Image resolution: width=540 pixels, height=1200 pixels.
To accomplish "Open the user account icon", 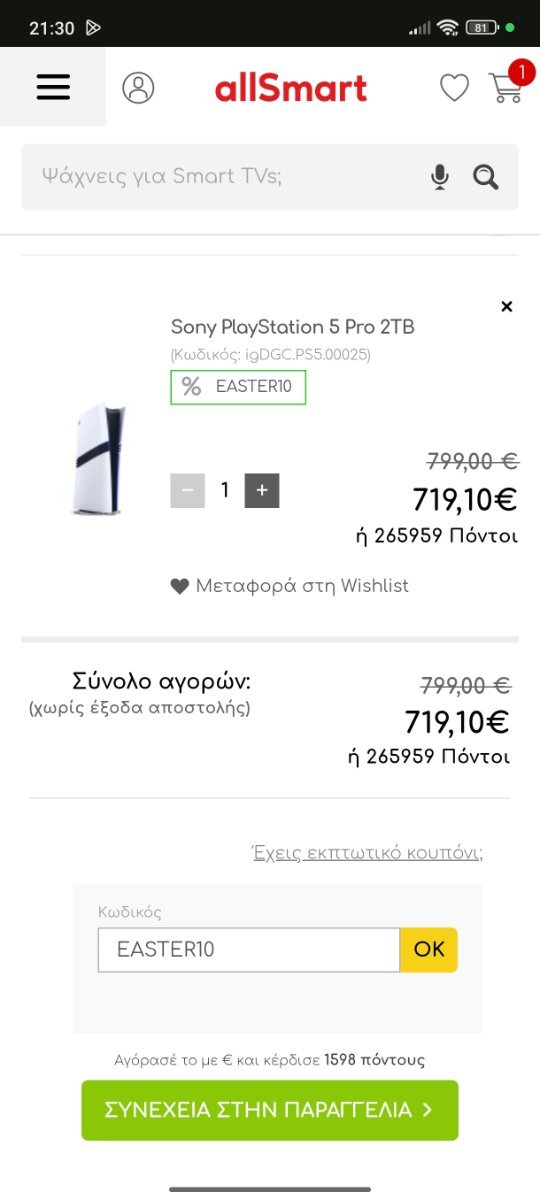I will tap(138, 87).
